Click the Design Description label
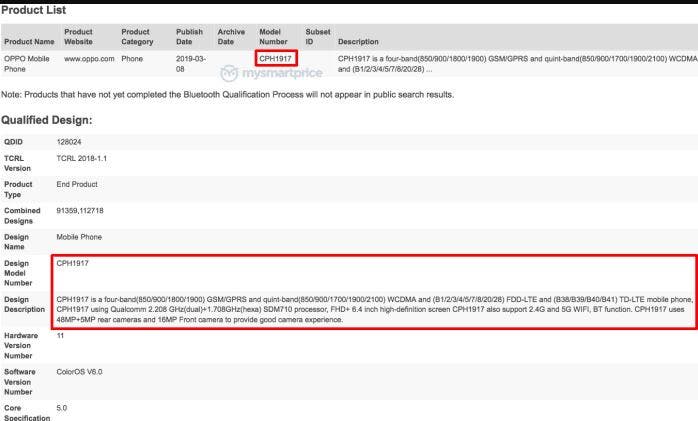The width and height of the screenshot is (698, 421). click(x=24, y=304)
